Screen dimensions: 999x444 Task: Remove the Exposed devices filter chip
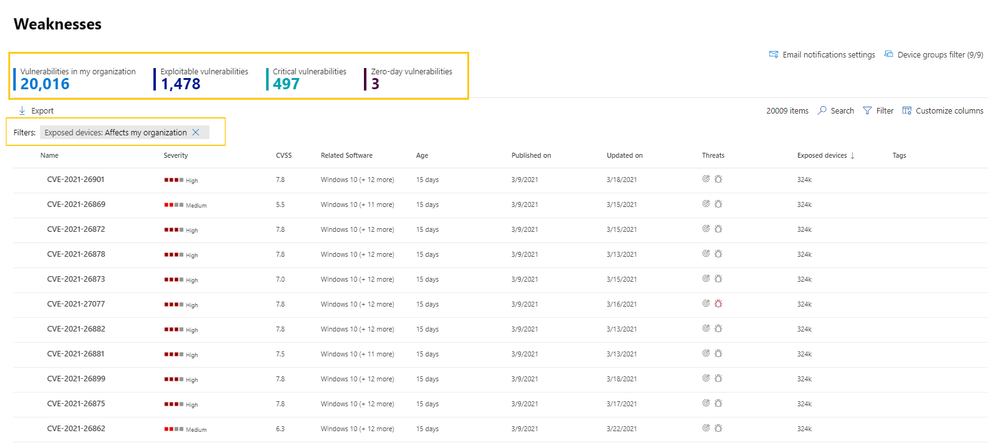coord(196,133)
